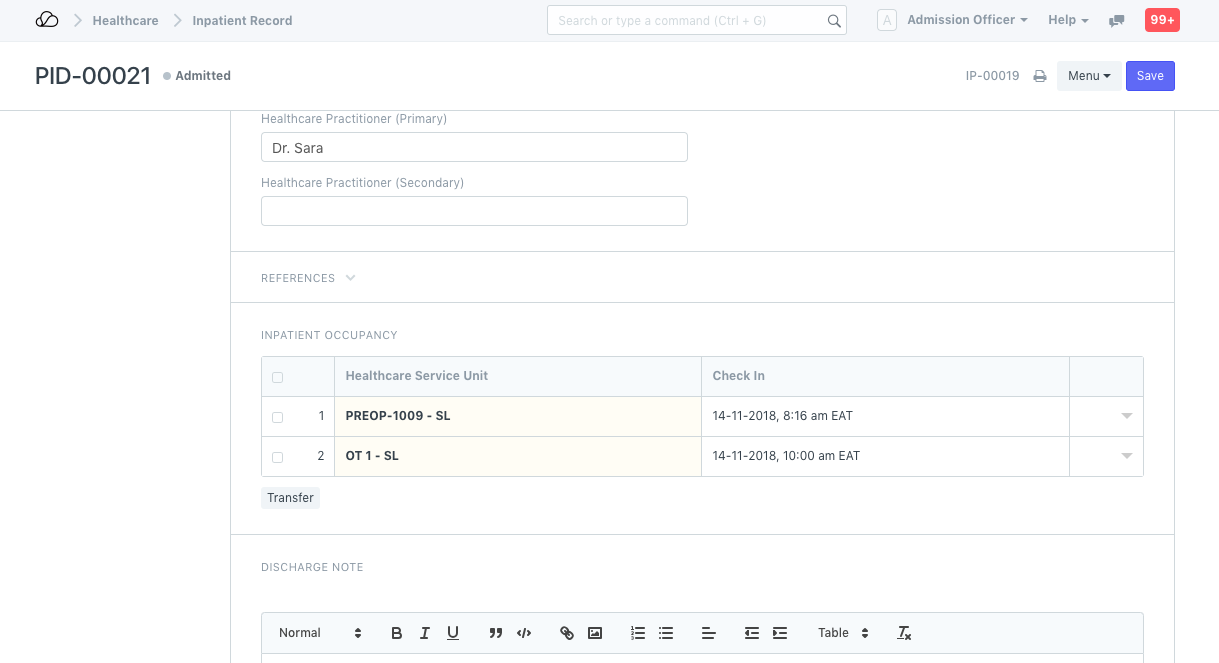Apply italic formatting in the editor toolbar
This screenshot has height=663, width=1219.
pyautogui.click(x=424, y=632)
